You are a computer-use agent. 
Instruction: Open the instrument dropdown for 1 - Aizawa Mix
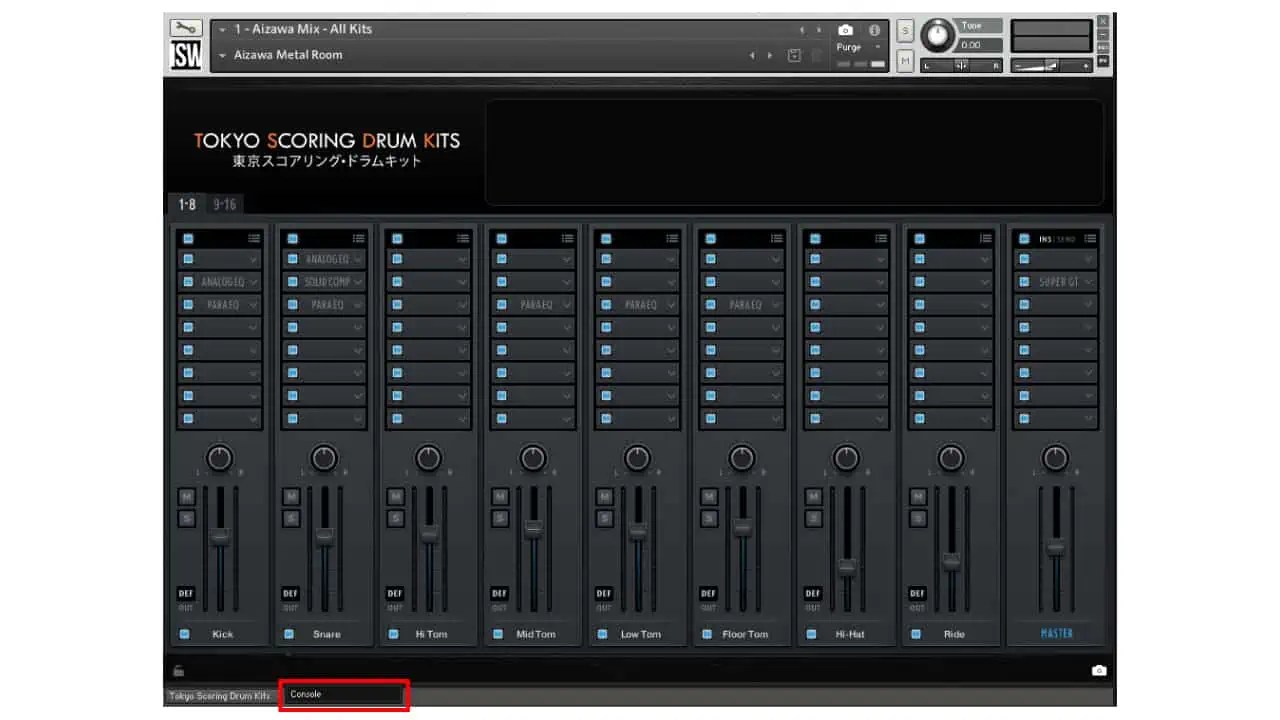pos(222,30)
